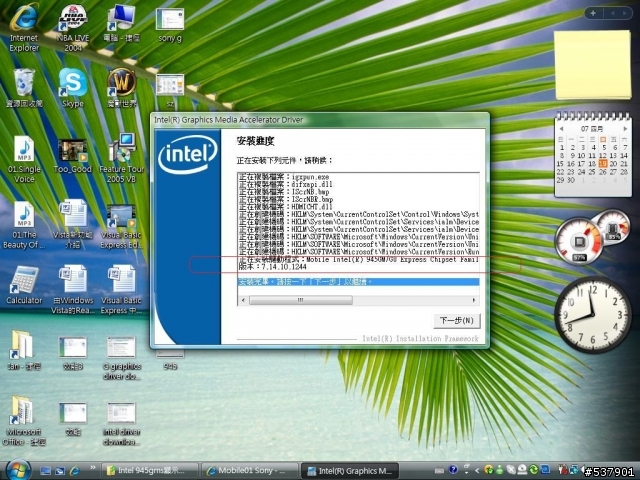Select the Microsoft Office - 捷徑 folder
This screenshot has width=640, height=480.
point(24,420)
